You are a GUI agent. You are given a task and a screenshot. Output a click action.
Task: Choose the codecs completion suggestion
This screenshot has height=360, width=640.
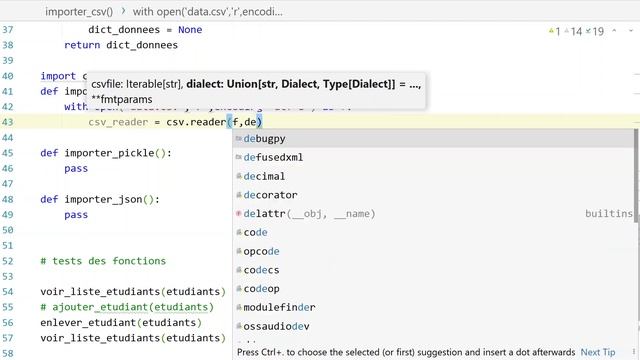pos(434,270)
